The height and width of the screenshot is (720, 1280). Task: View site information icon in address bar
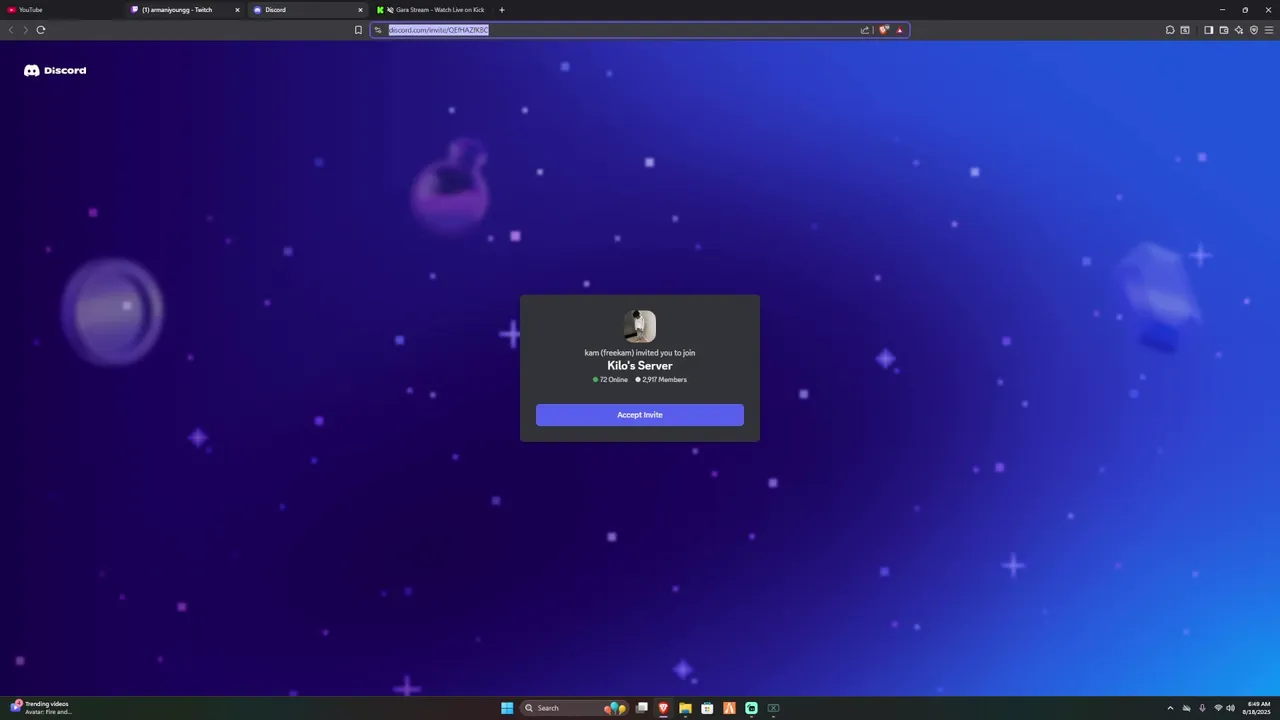[x=378, y=30]
